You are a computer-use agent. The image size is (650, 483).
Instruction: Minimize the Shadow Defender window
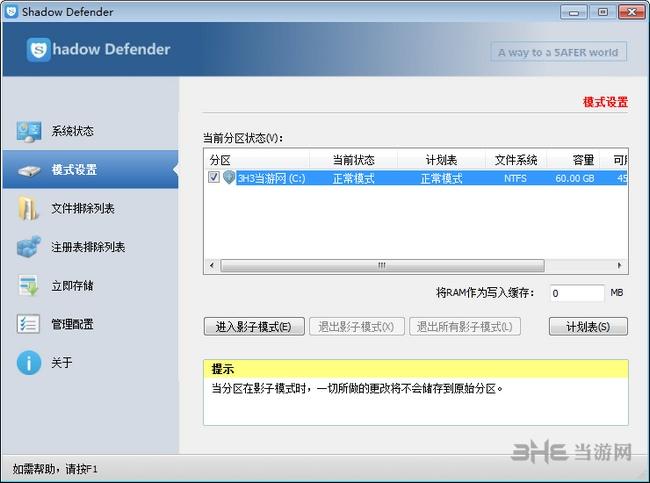click(x=574, y=12)
